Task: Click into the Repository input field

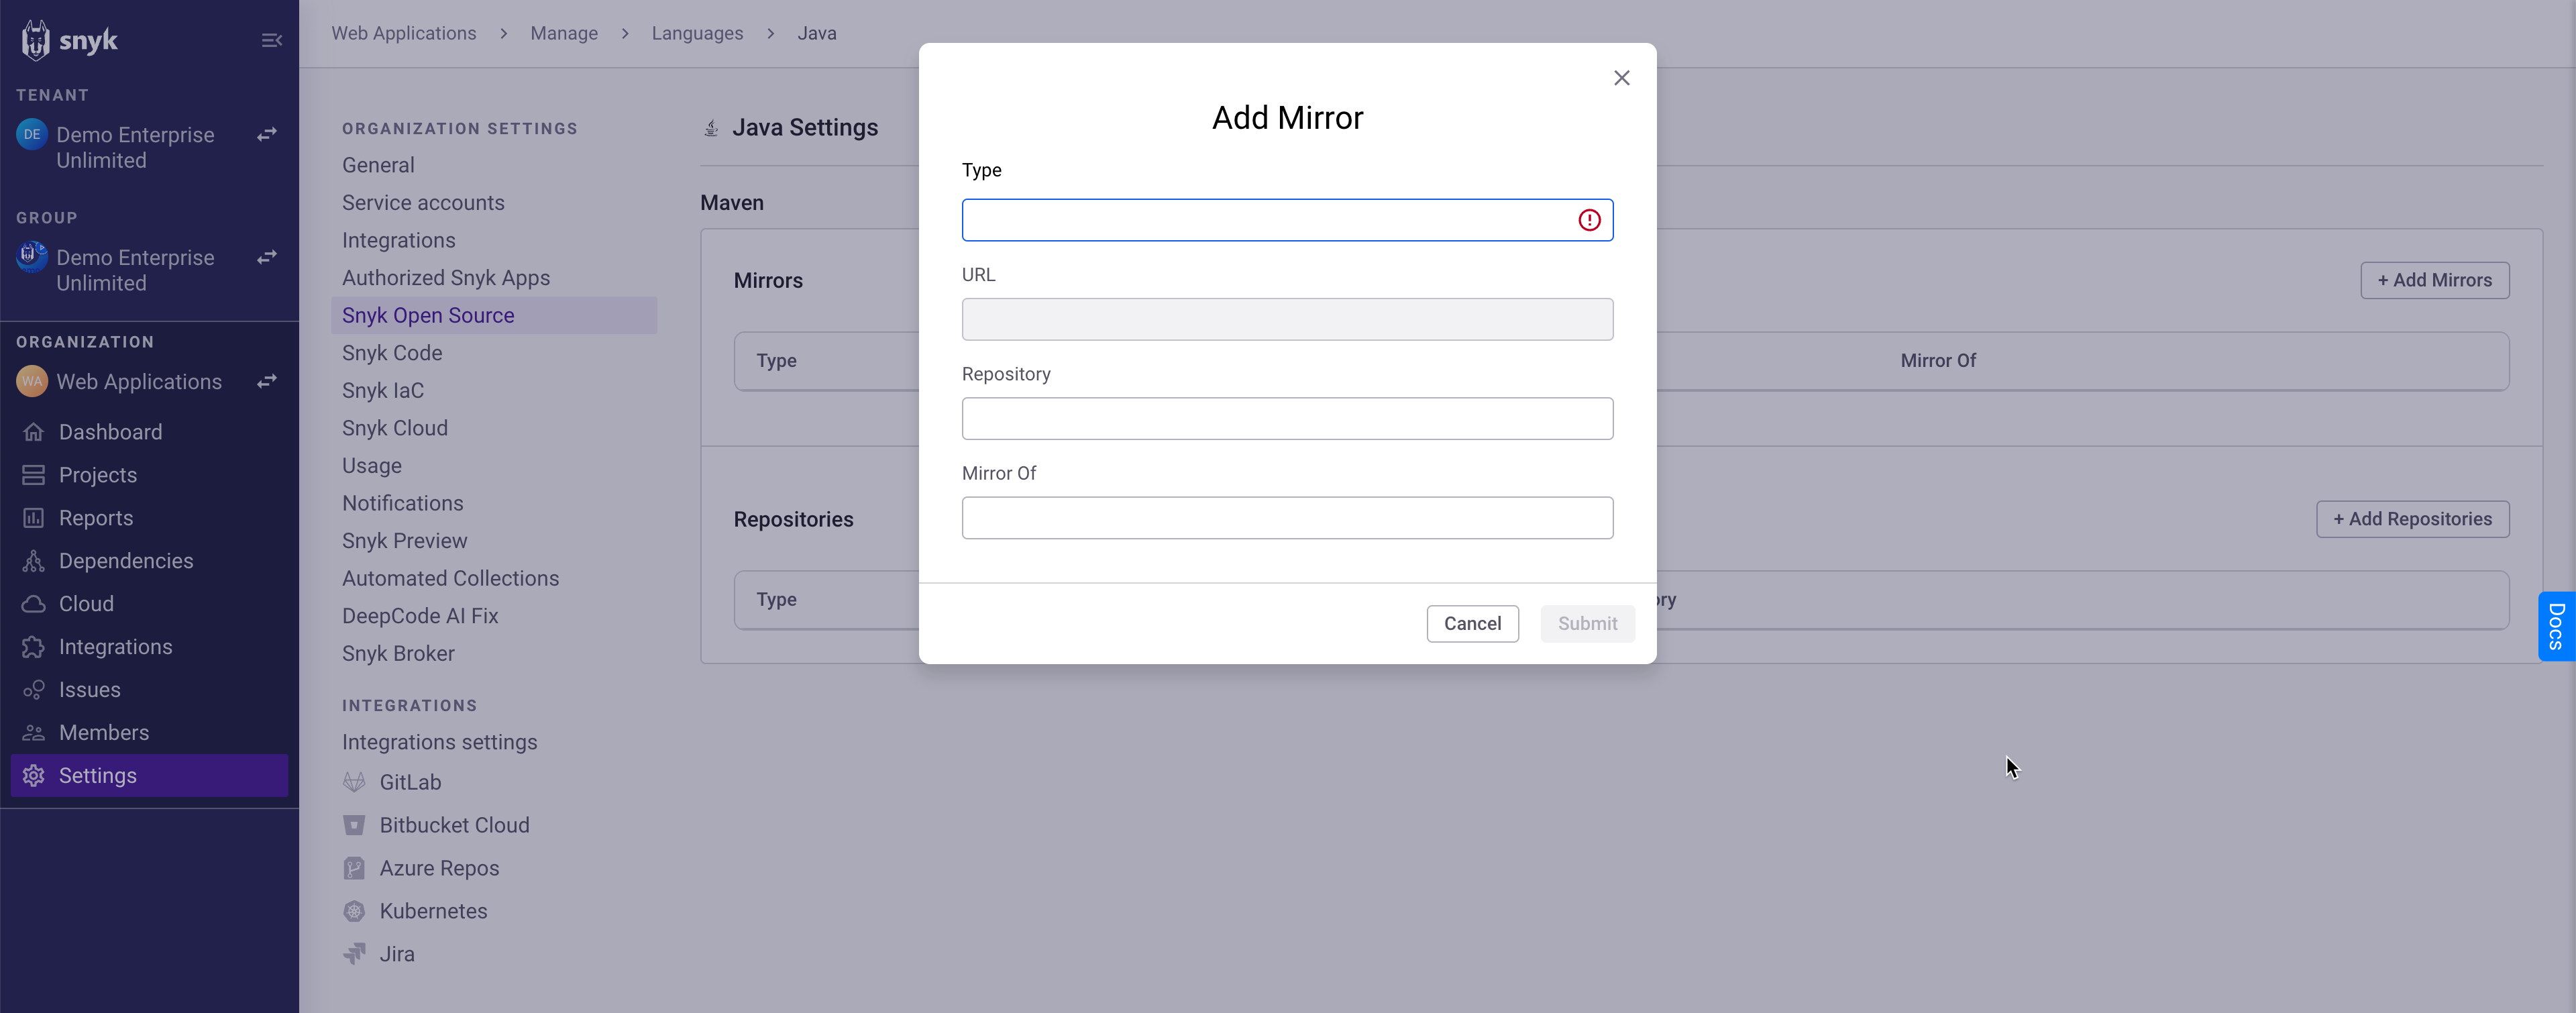Action: [1287, 418]
